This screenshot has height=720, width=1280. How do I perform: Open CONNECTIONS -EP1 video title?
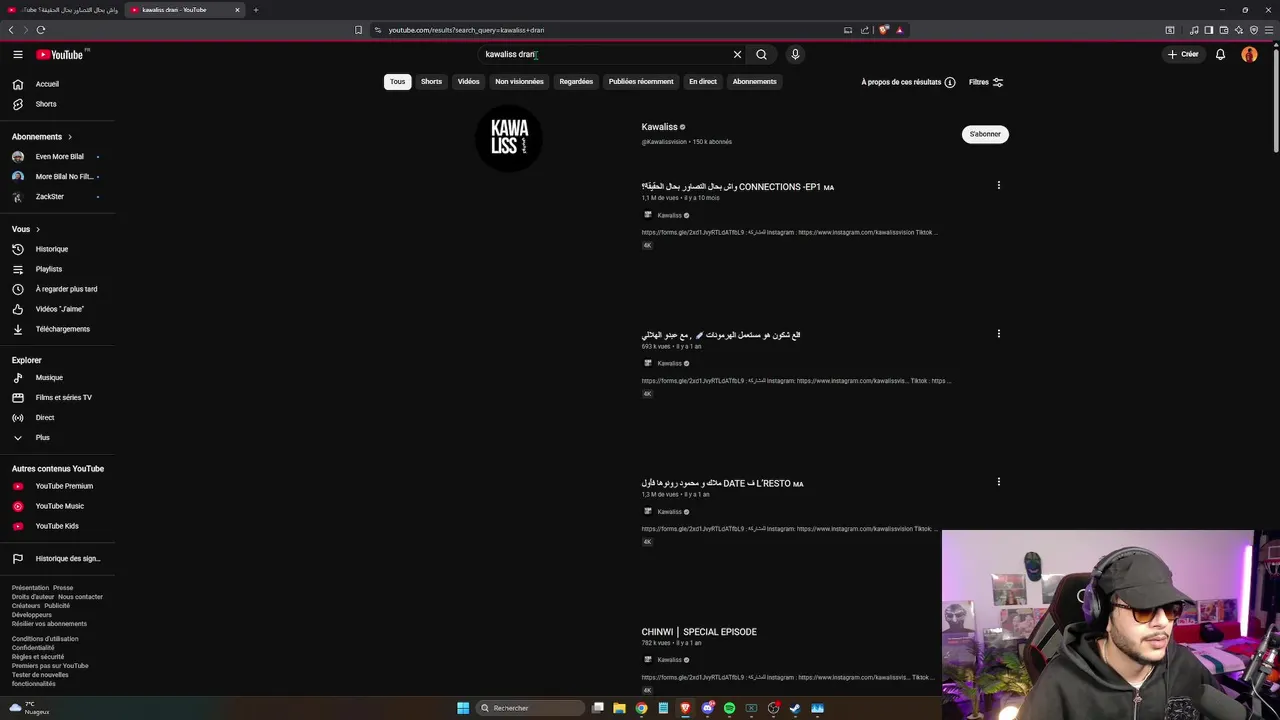pos(738,186)
